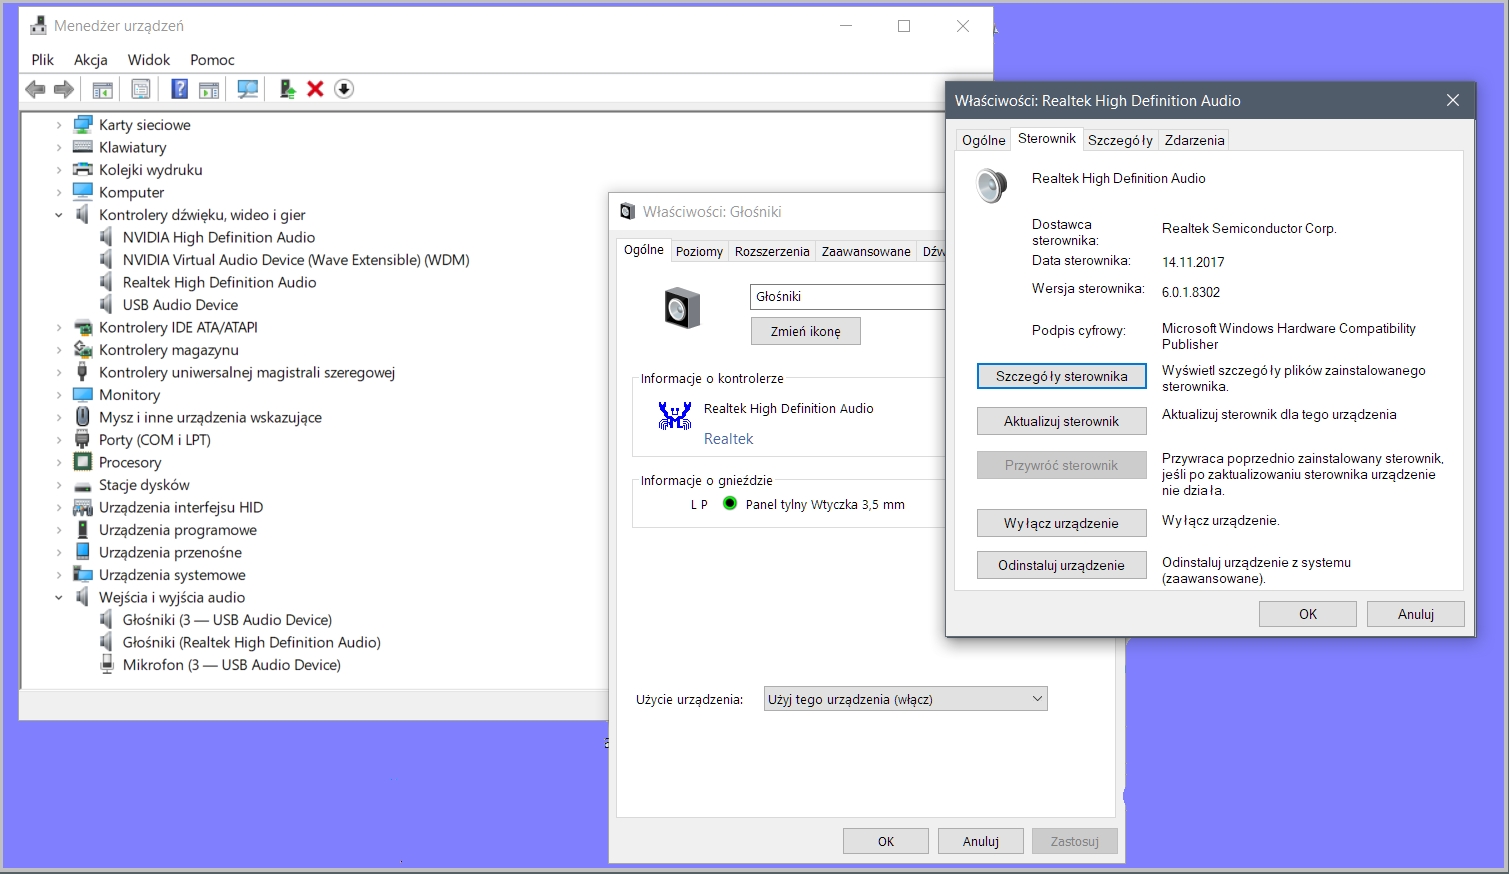The height and width of the screenshot is (874, 1509).
Task: Click the Realtek crab logo icon
Action: pyautogui.click(x=675, y=415)
